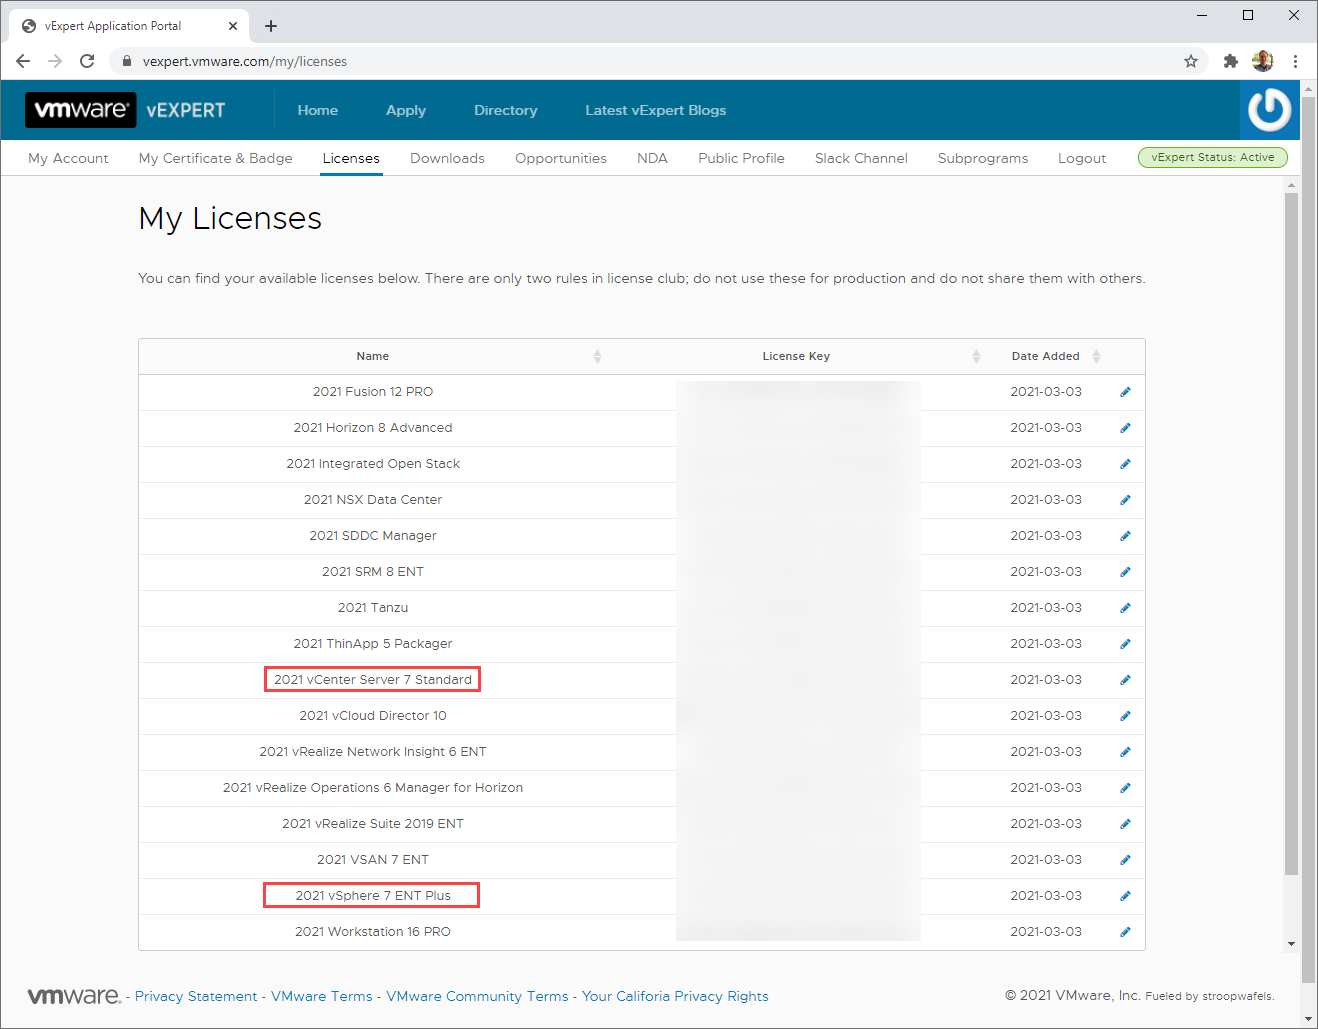Viewport: 1318px width, 1029px height.
Task: Open the Chrome three-dot menu
Action: tap(1295, 61)
